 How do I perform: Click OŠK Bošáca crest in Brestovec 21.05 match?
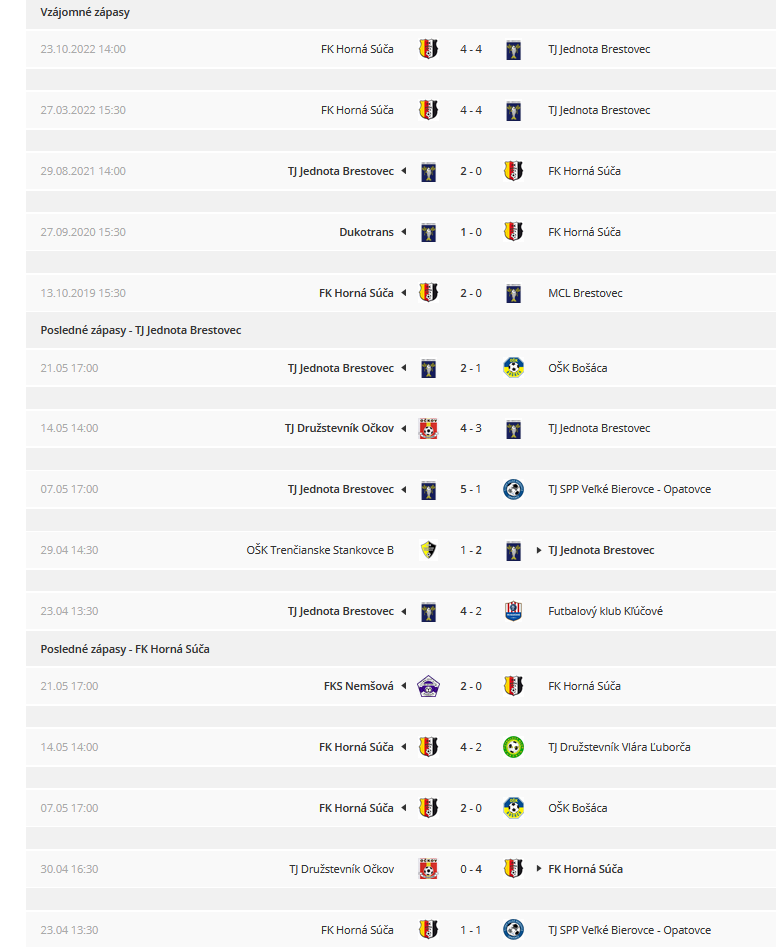point(514,368)
